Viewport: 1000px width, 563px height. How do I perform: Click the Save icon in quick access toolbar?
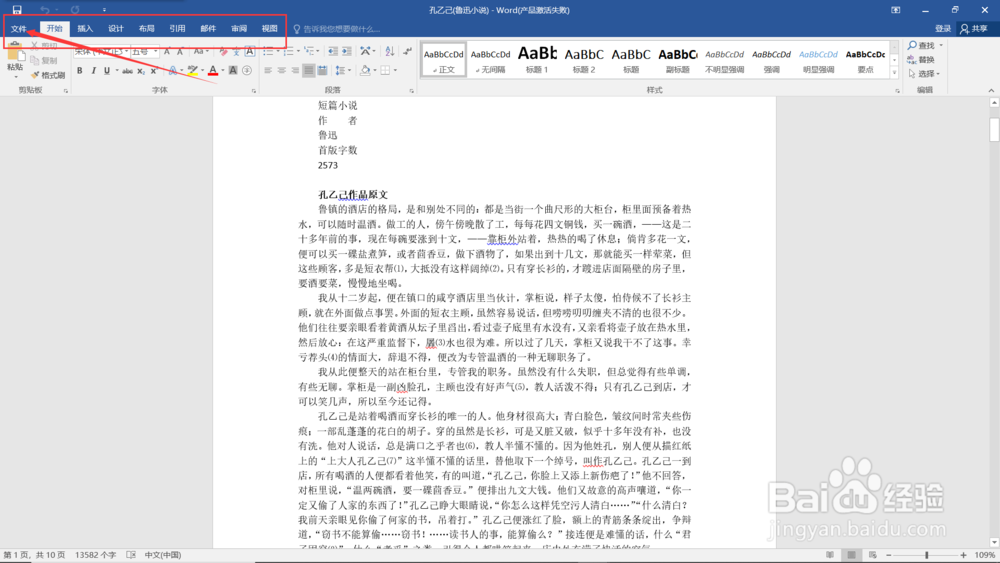(17, 10)
